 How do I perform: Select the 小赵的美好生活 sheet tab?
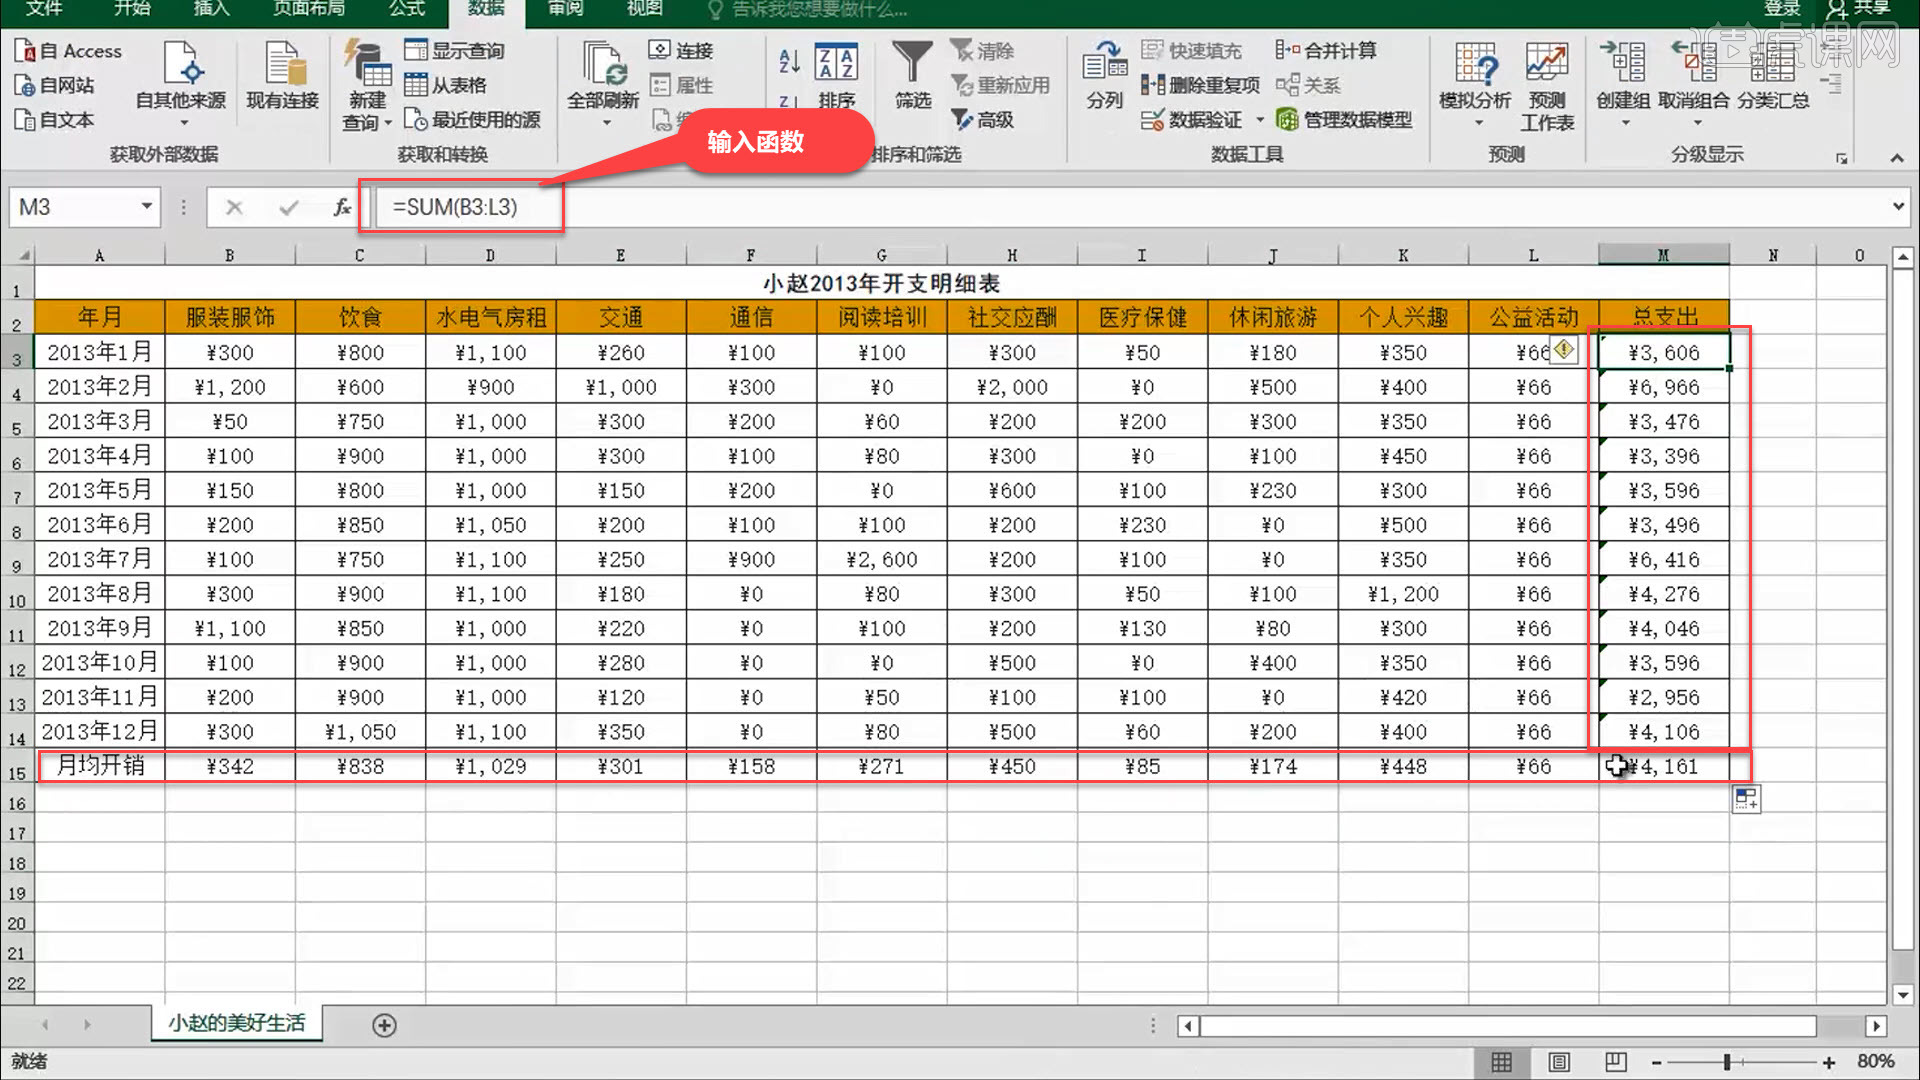tap(237, 1023)
